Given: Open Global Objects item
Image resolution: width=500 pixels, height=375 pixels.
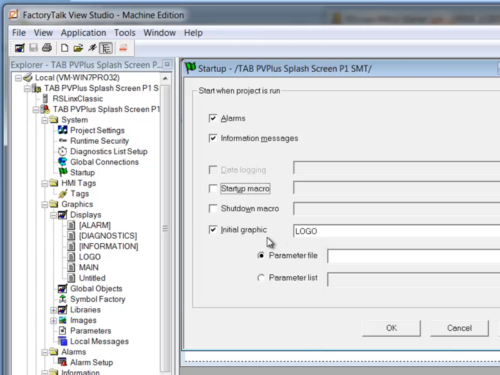Looking at the screenshot, I should pyautogui.click(x=96, y=289).
